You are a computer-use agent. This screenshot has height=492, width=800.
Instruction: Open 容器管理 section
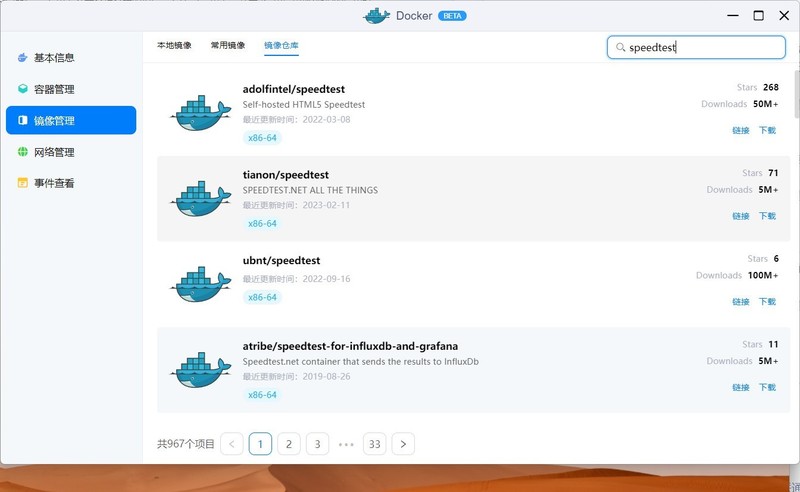(71, 89)
